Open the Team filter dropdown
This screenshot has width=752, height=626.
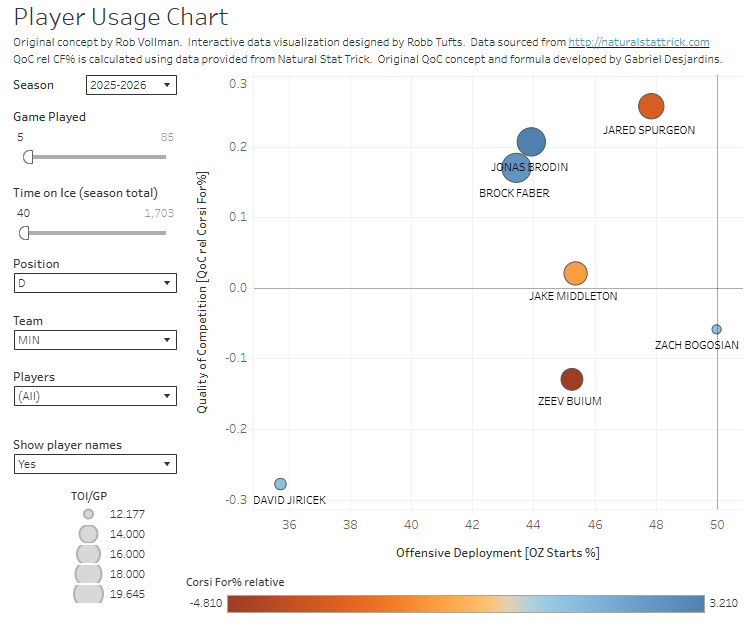tap(95, 340)
